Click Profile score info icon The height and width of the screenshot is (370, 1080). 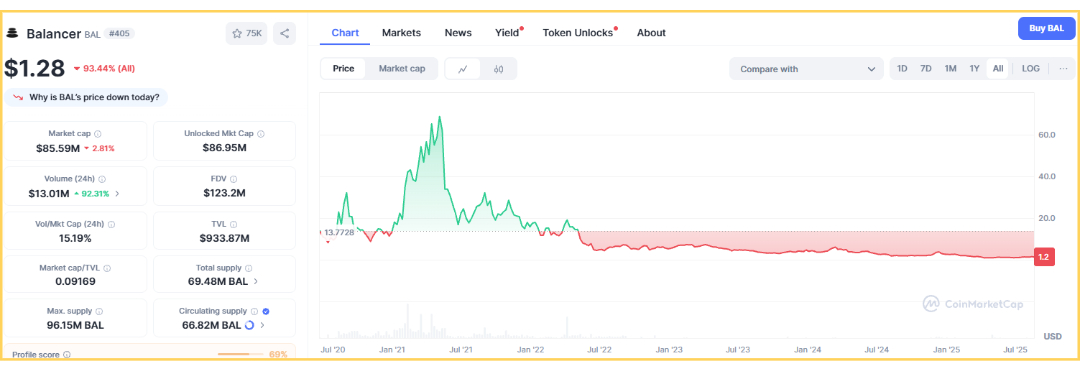tap(67, 354)
